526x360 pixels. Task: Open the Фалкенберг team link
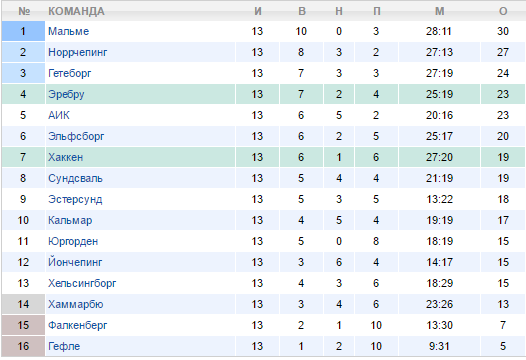77,325
